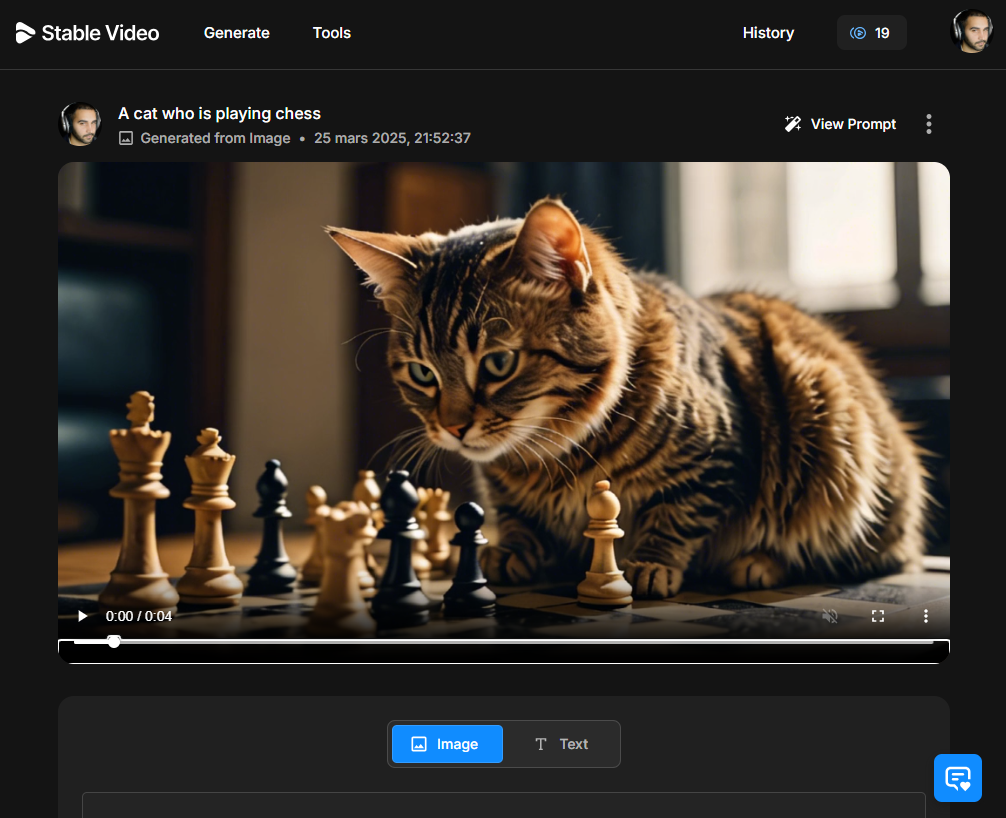Open the video options three-dot menu
The height and width of the screenshot is (818, 1006).
[926, 616]
